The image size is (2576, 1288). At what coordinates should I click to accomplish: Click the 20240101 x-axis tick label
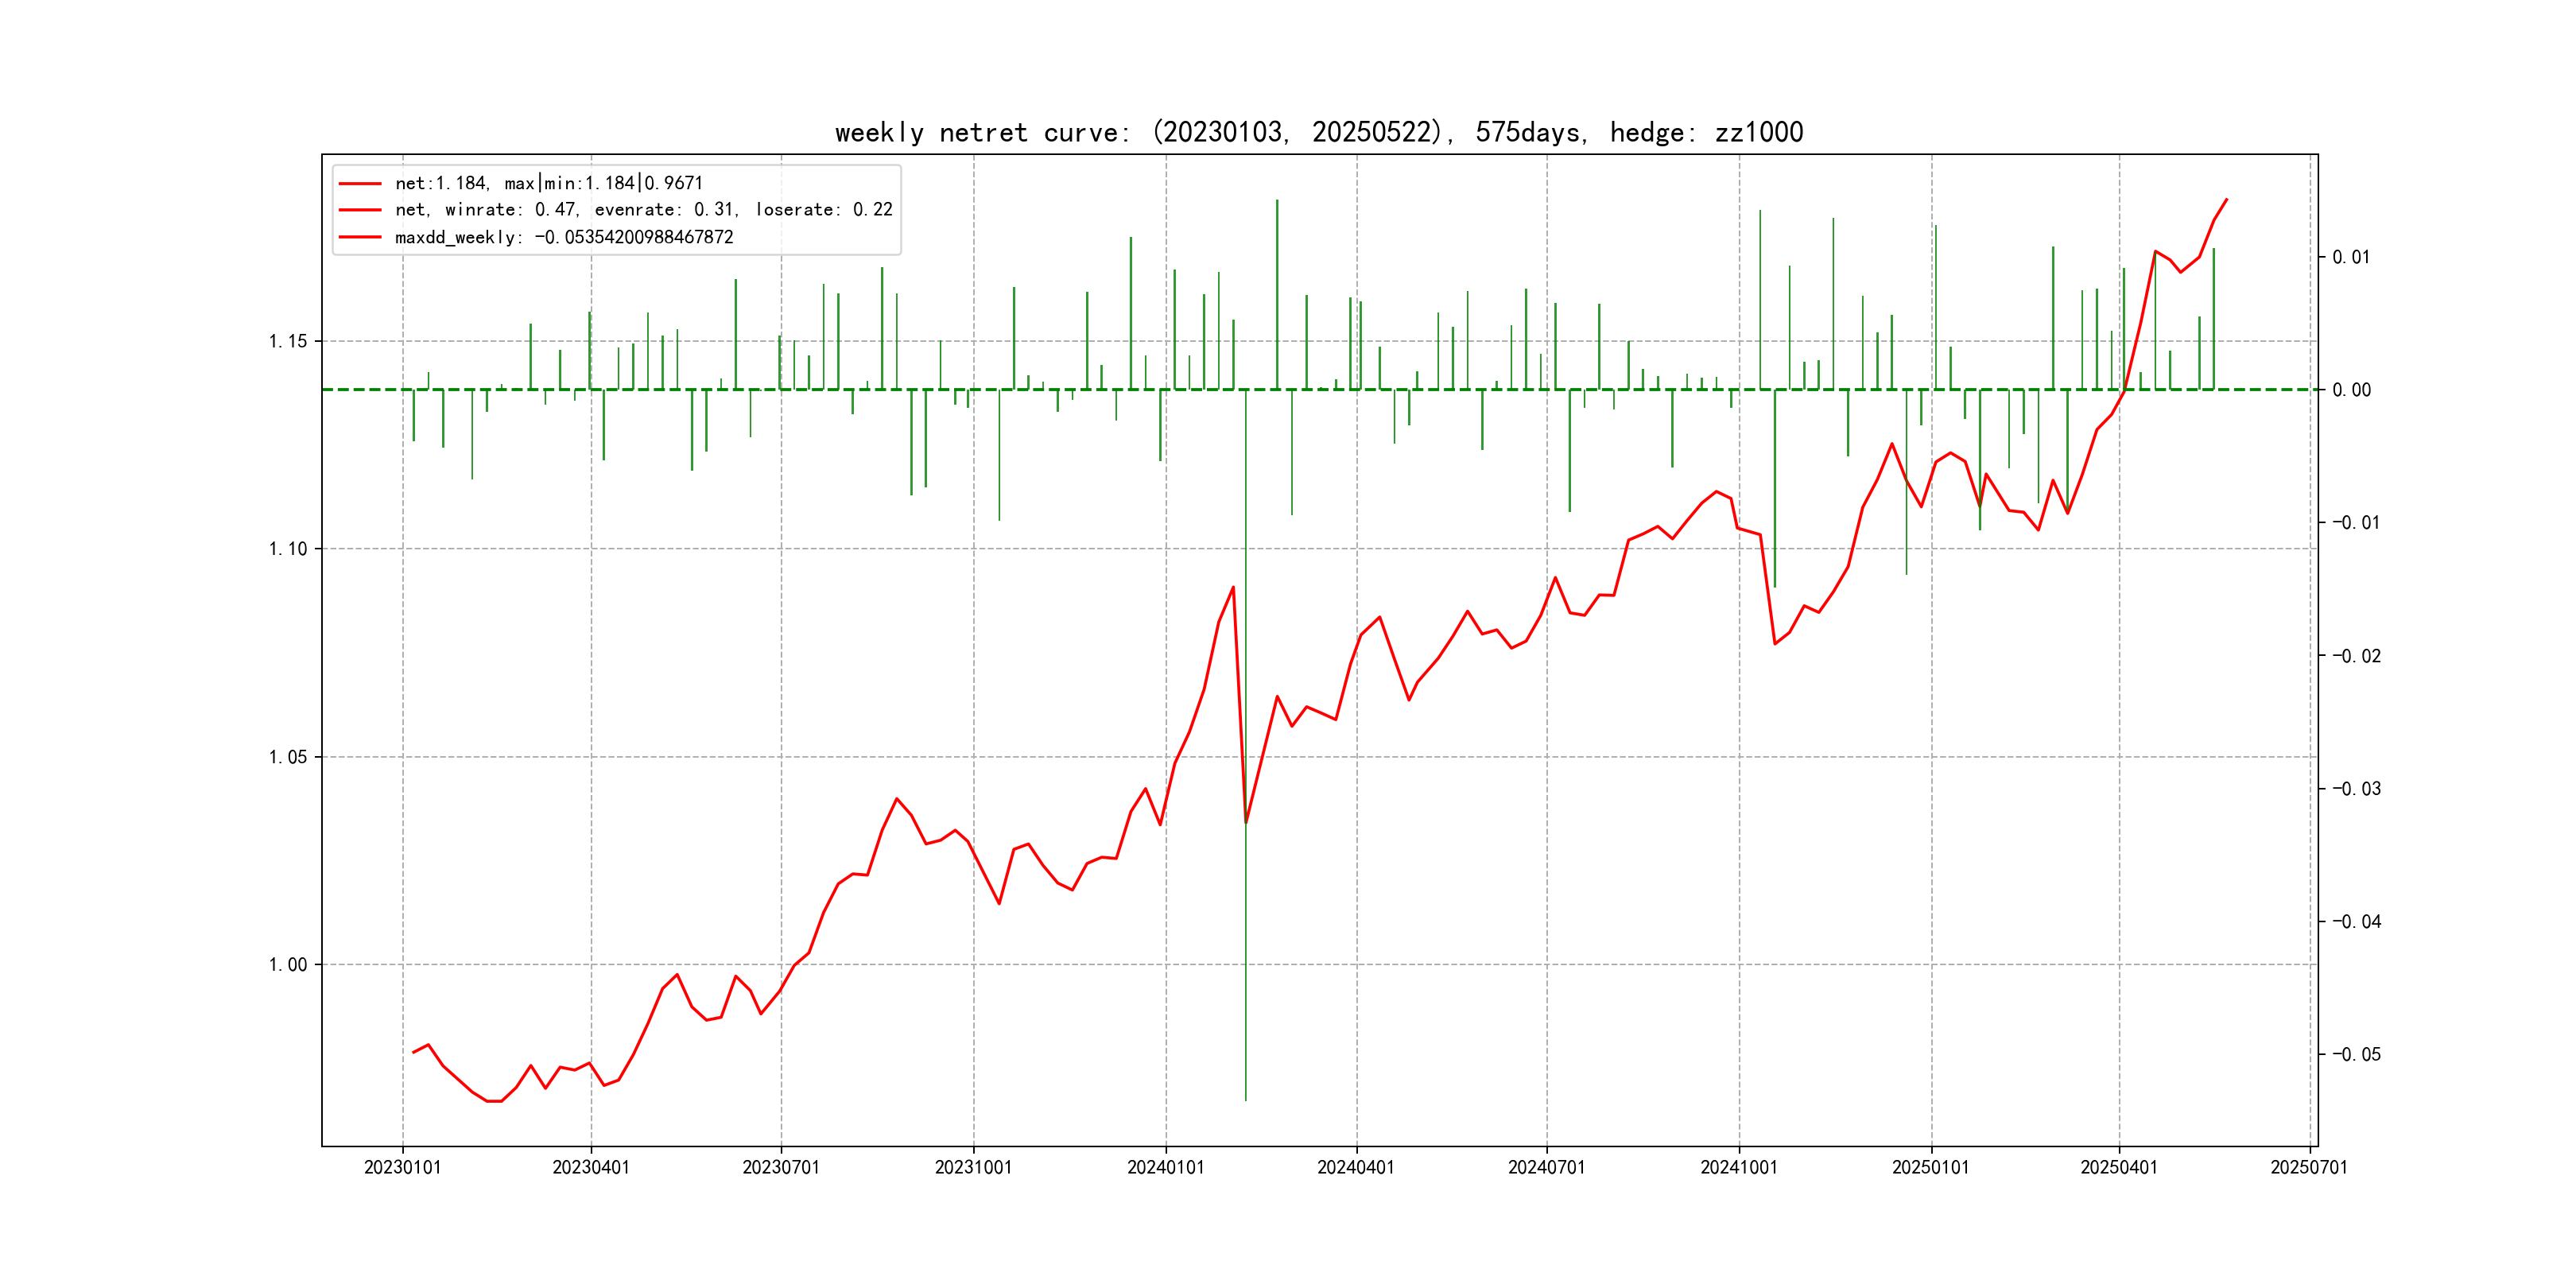[x=1166, y=1168]
